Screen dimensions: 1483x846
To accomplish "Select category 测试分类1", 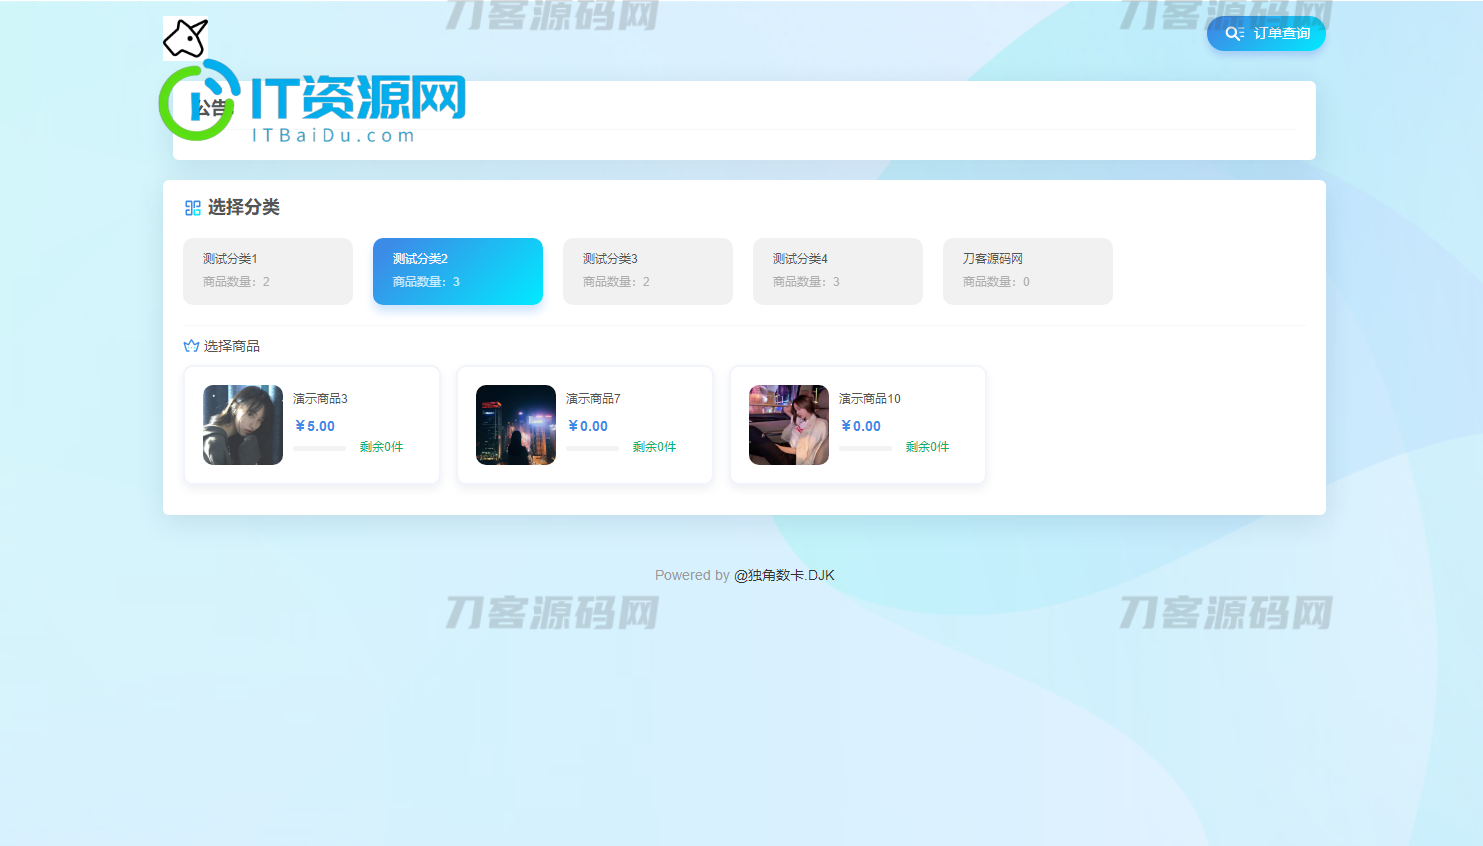I will 268,271.
